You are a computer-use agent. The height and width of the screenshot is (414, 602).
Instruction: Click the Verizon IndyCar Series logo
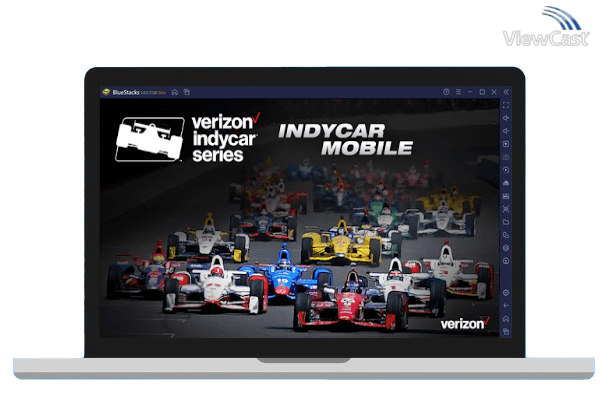pos(188,138)
